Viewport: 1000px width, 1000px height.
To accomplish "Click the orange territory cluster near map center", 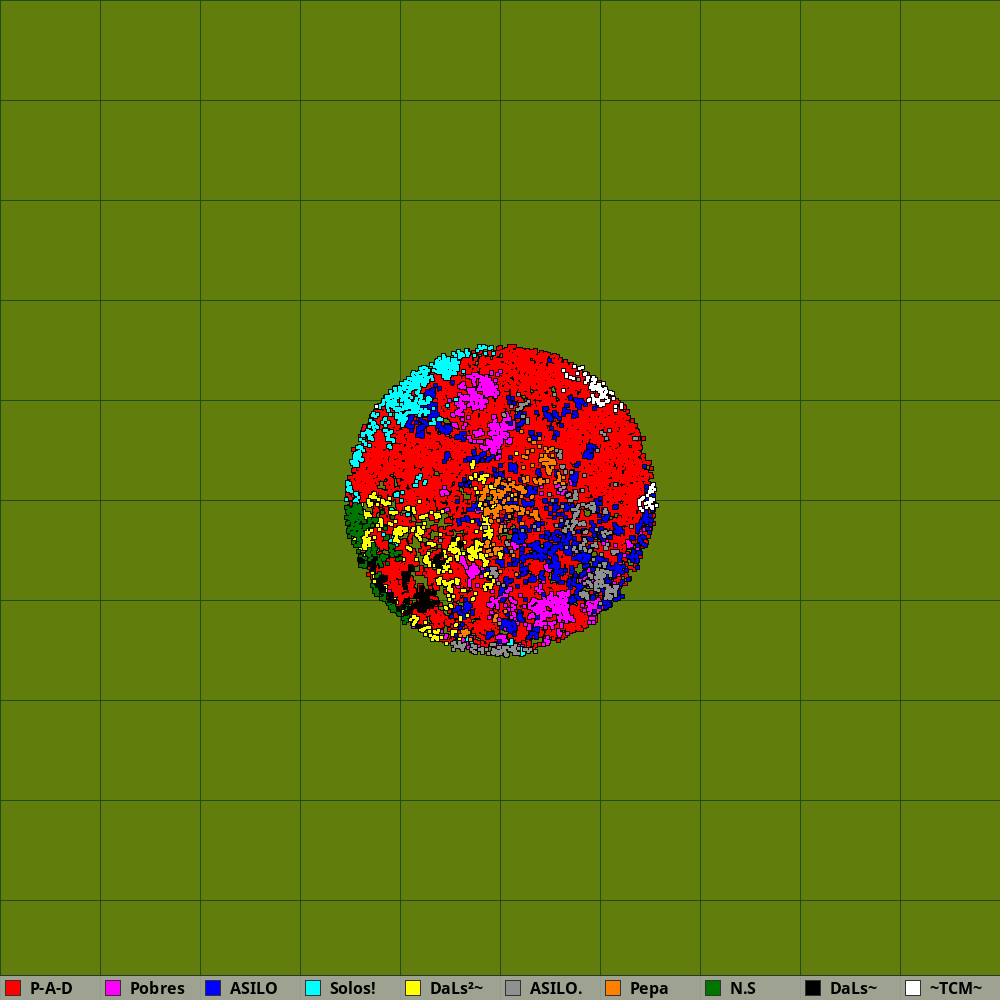I will pos(504,496).
